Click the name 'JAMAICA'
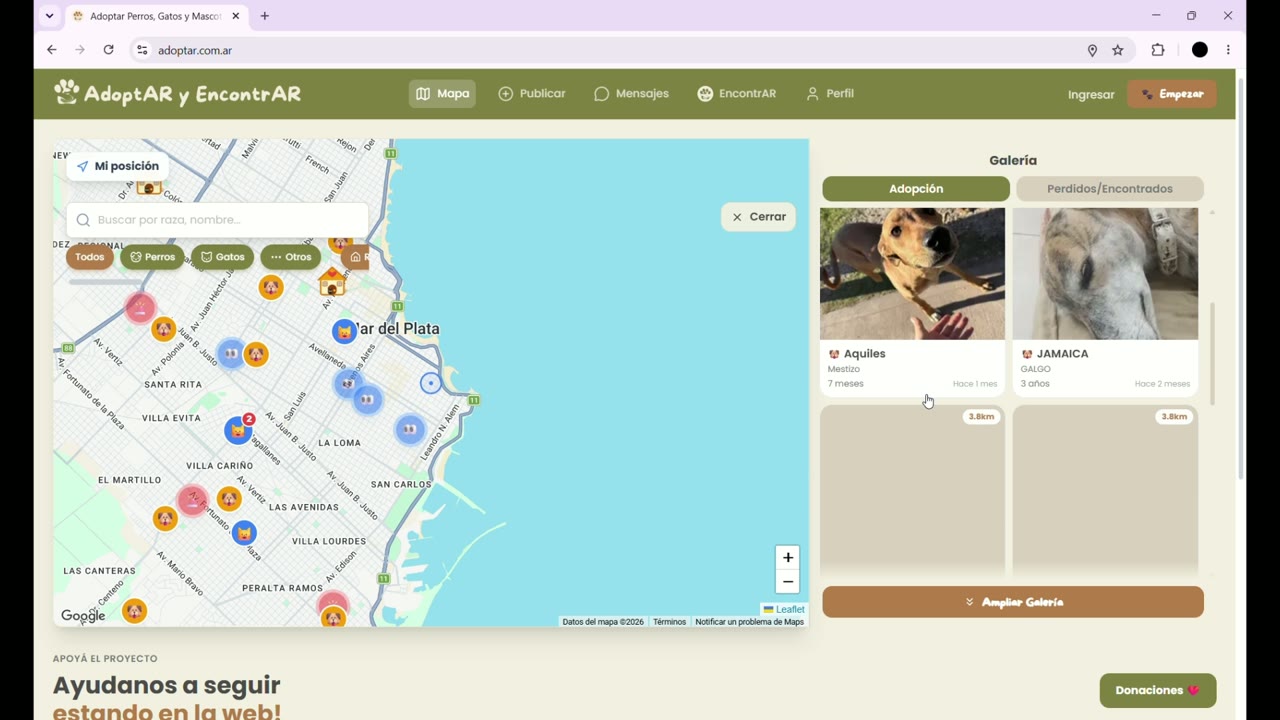 pos(1062,354)
